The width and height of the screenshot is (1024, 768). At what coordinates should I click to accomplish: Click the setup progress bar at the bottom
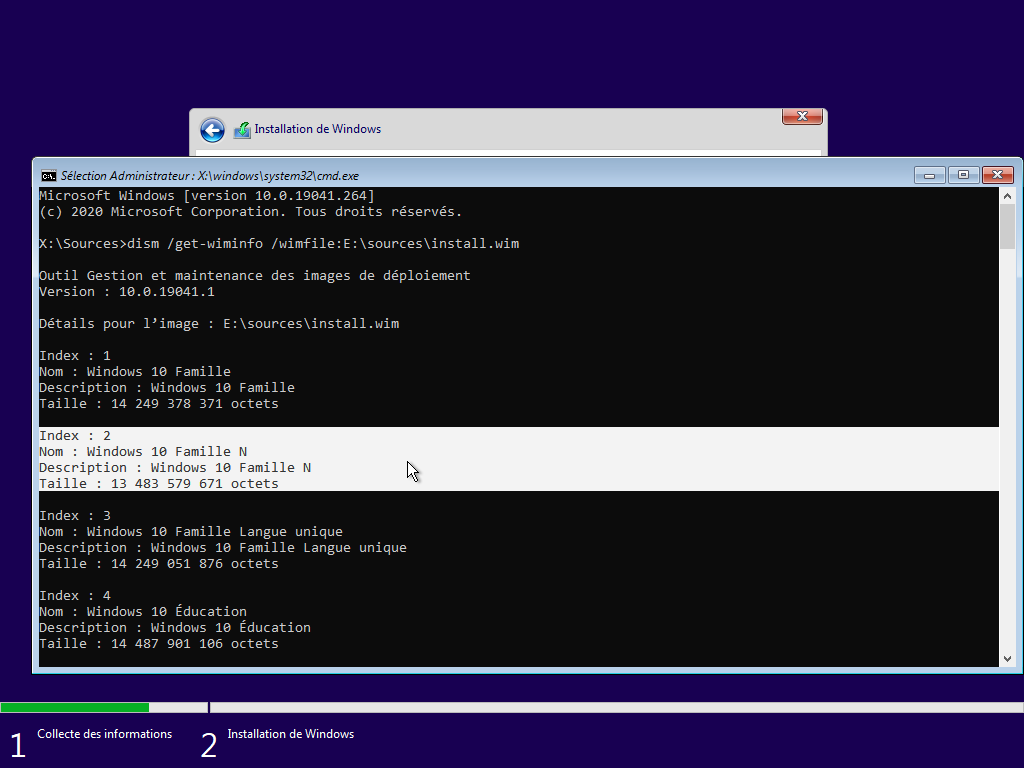[x=512, y=707]
